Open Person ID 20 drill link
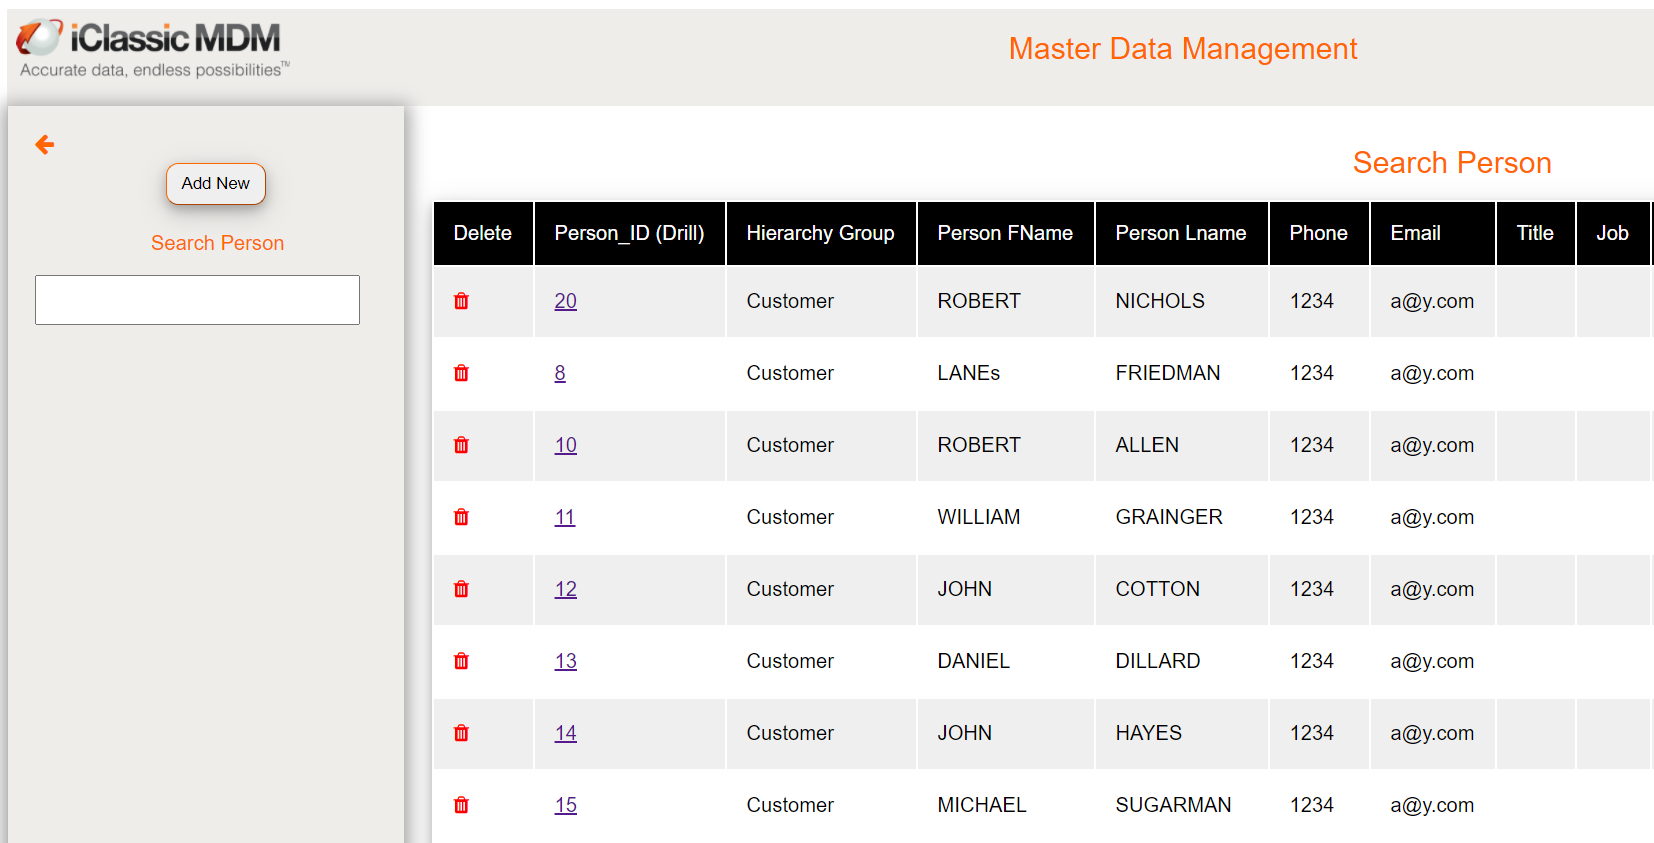The image size is (1654, 843). pyautogui.click(x=566, y=301)
